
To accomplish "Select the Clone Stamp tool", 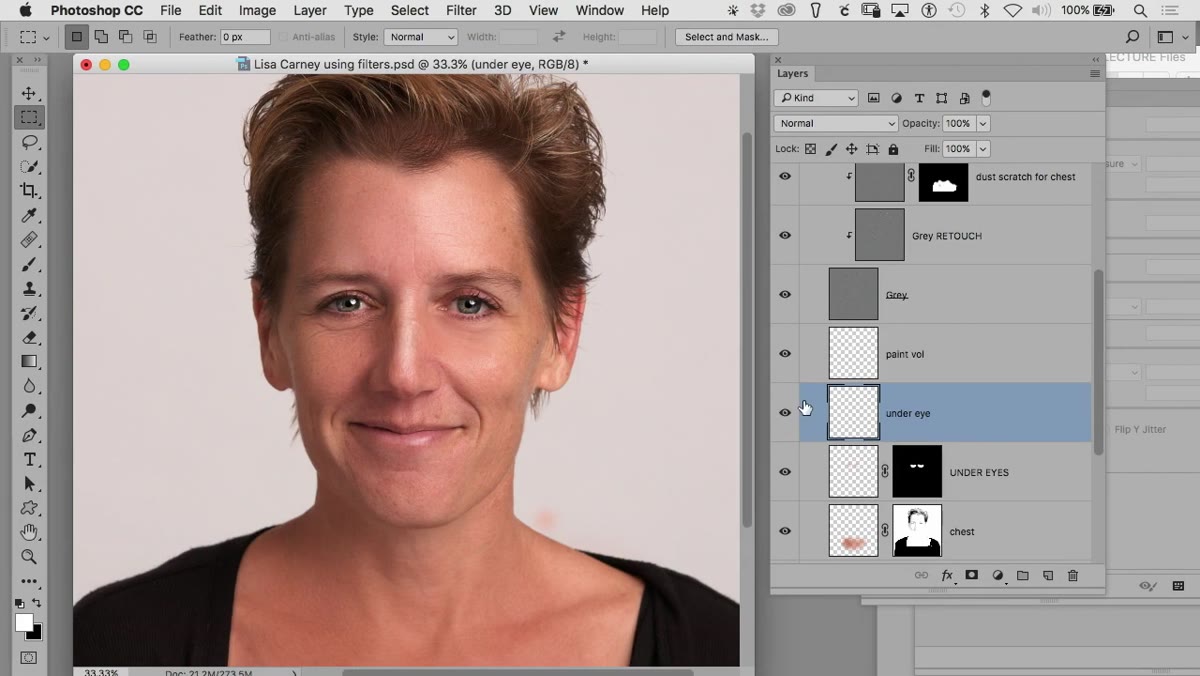I will tap(29, 289).
